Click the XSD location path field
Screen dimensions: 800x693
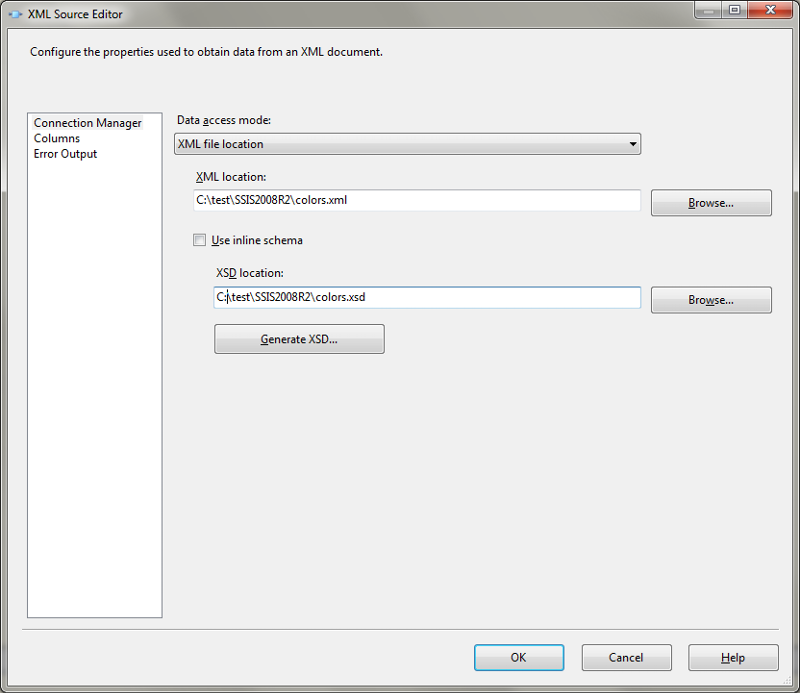tap(427, 297)
